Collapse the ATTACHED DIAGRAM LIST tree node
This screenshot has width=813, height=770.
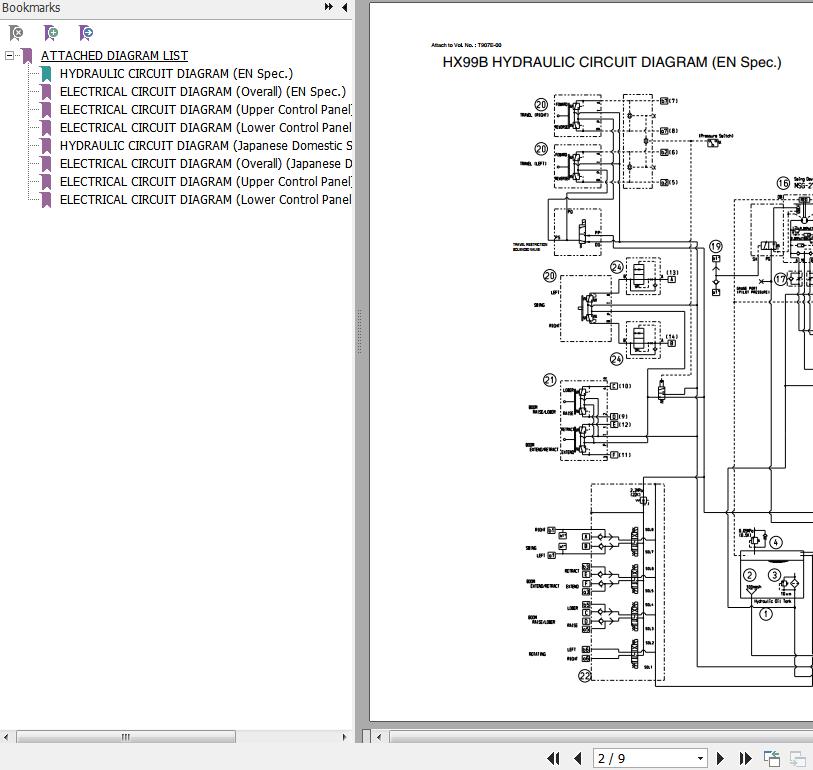(9, 55)
